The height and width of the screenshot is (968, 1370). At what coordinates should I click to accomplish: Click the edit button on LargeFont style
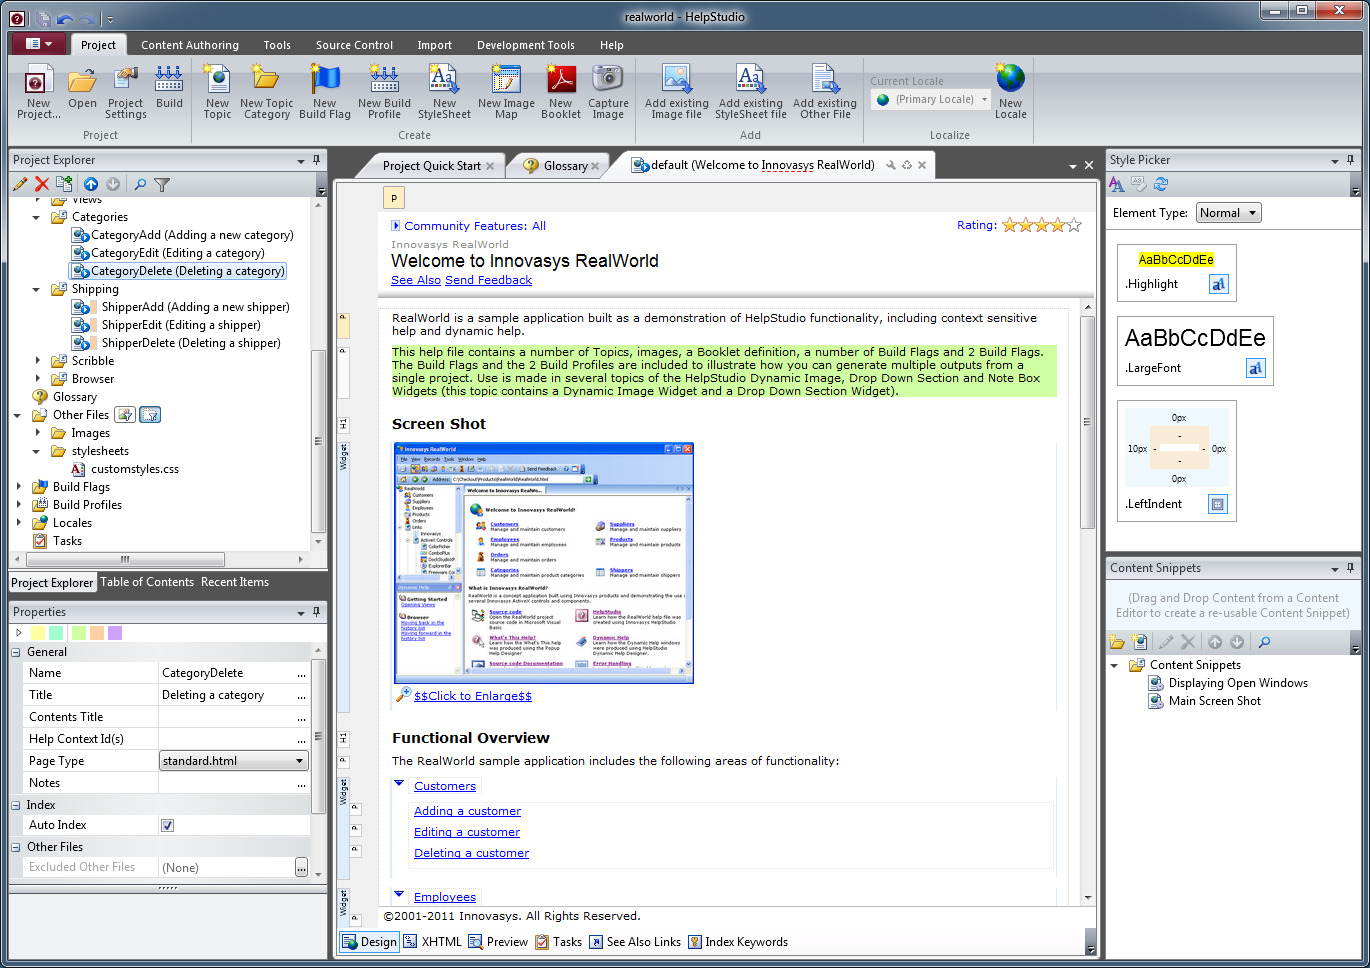1255,368
